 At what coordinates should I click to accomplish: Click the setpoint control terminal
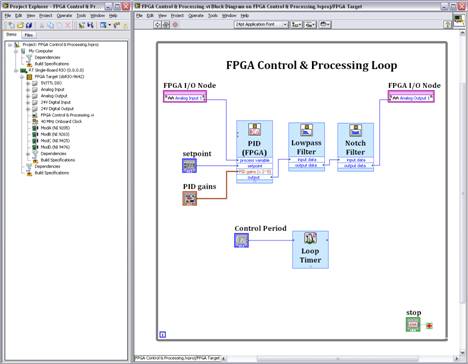pyautogui.click(x=189, y=166)
